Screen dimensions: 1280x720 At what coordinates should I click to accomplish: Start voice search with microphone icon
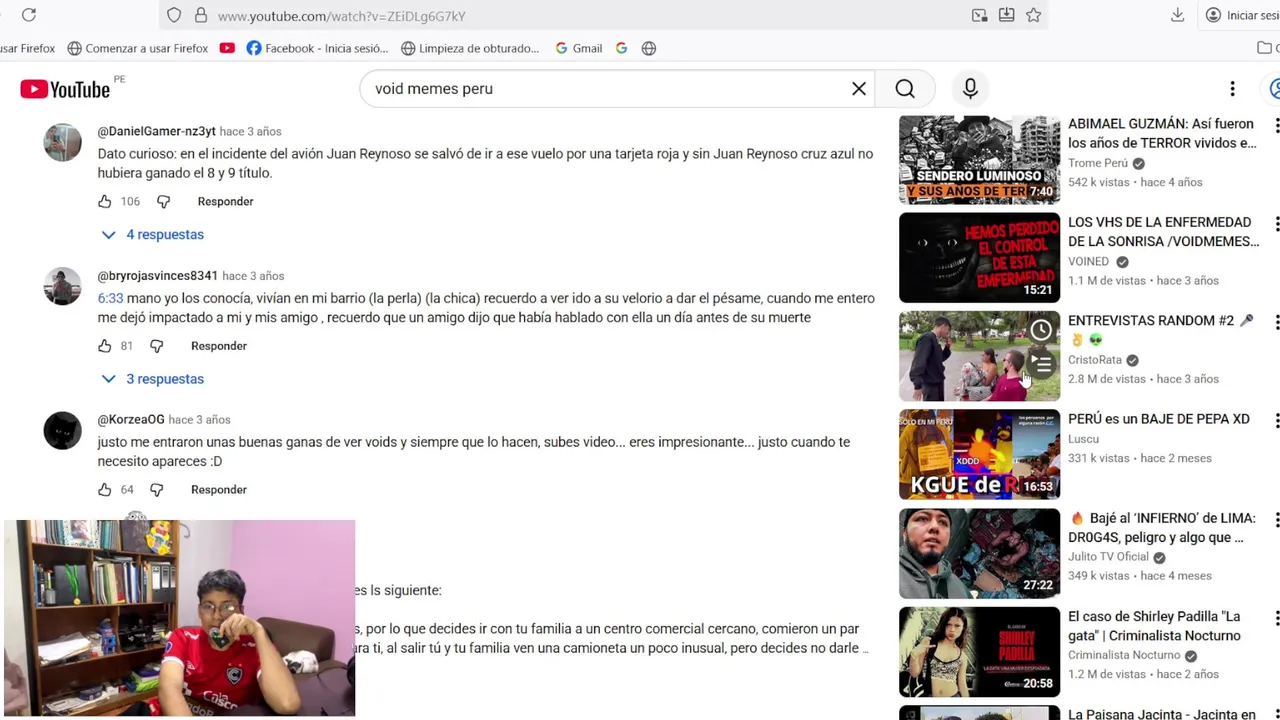tap(970, 89)
